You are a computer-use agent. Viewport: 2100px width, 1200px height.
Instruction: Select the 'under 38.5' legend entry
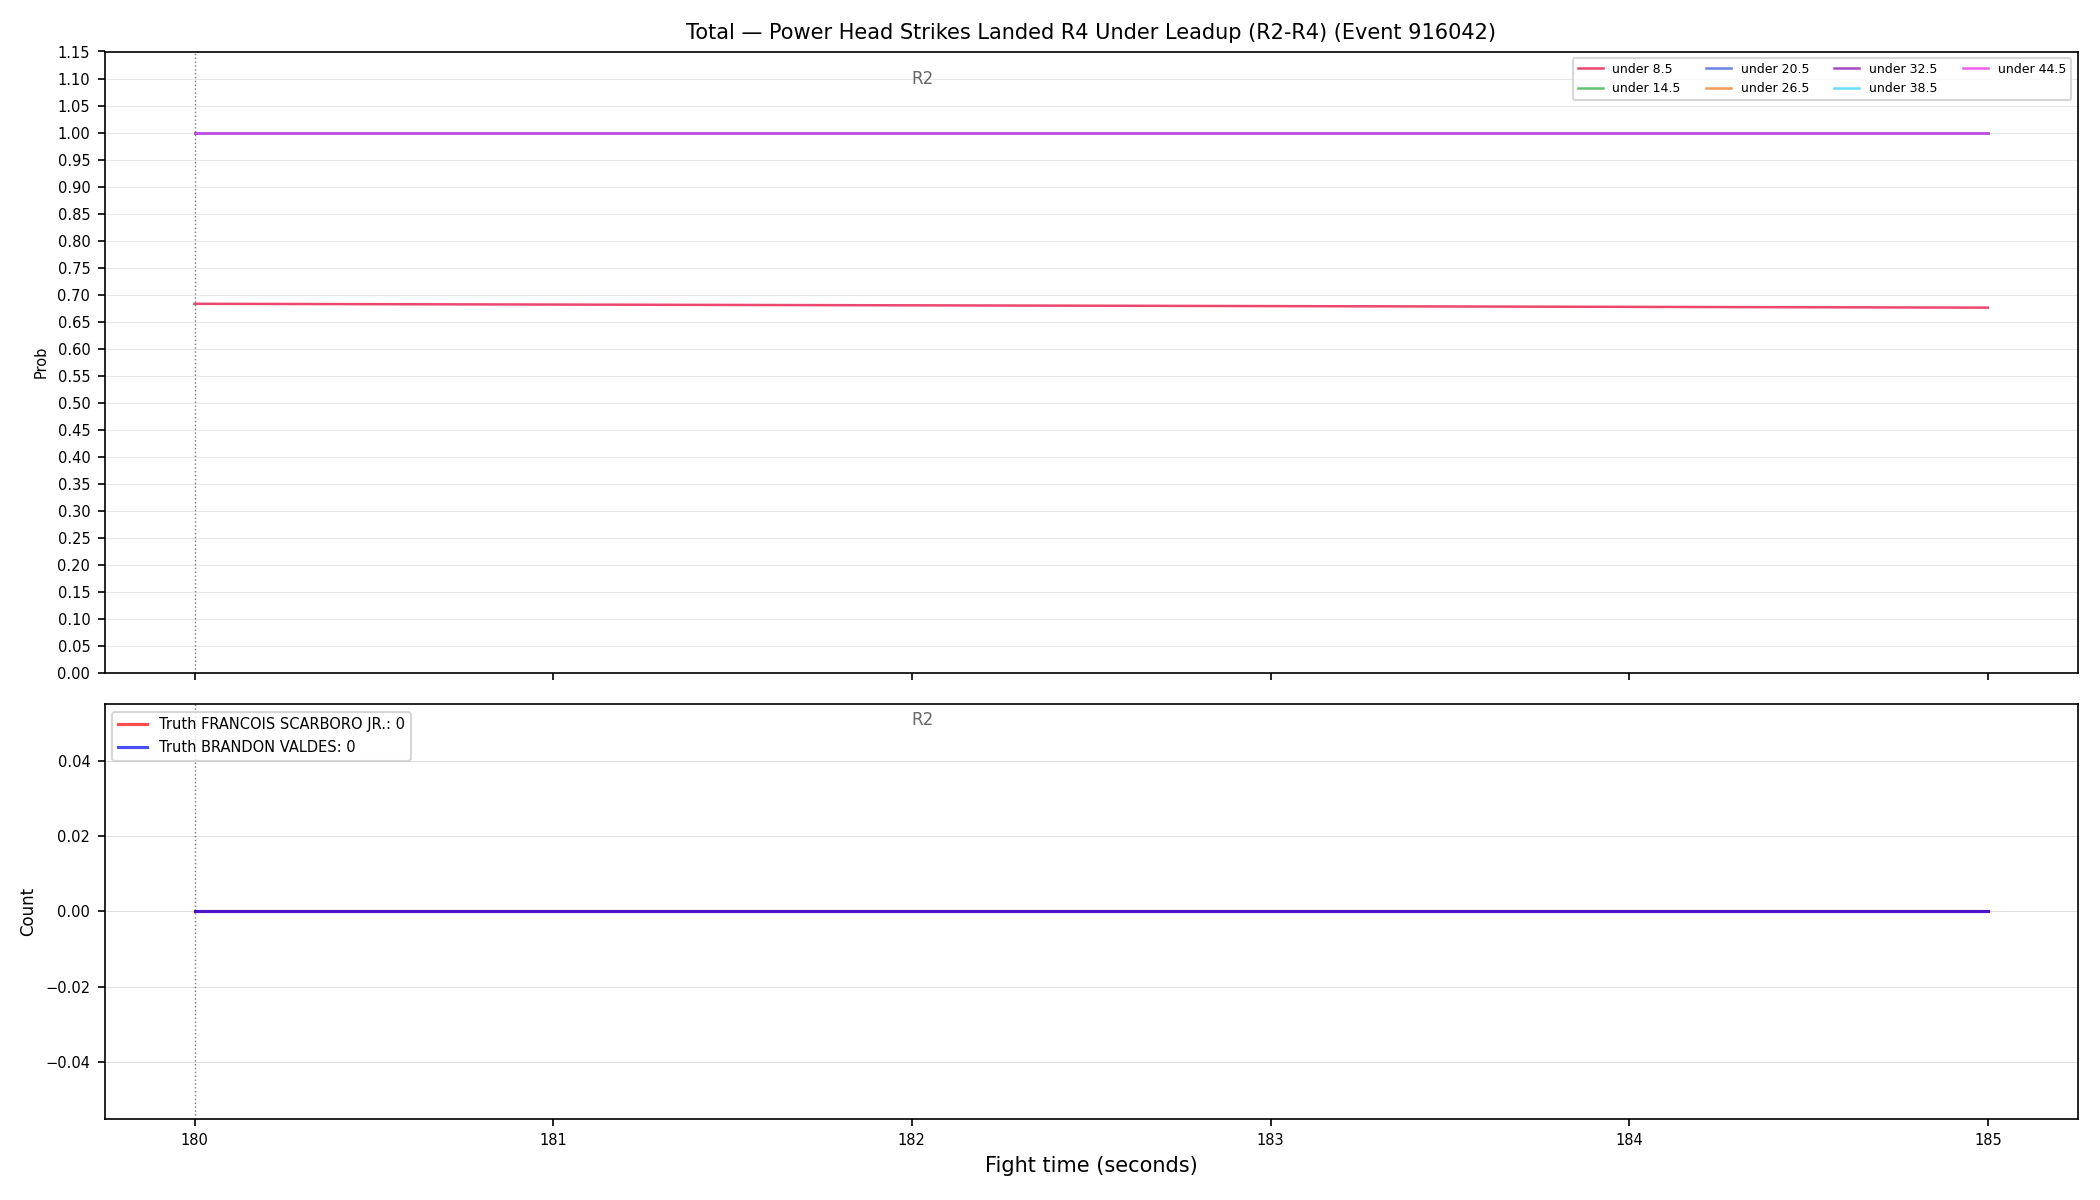tap(1885, 88)
